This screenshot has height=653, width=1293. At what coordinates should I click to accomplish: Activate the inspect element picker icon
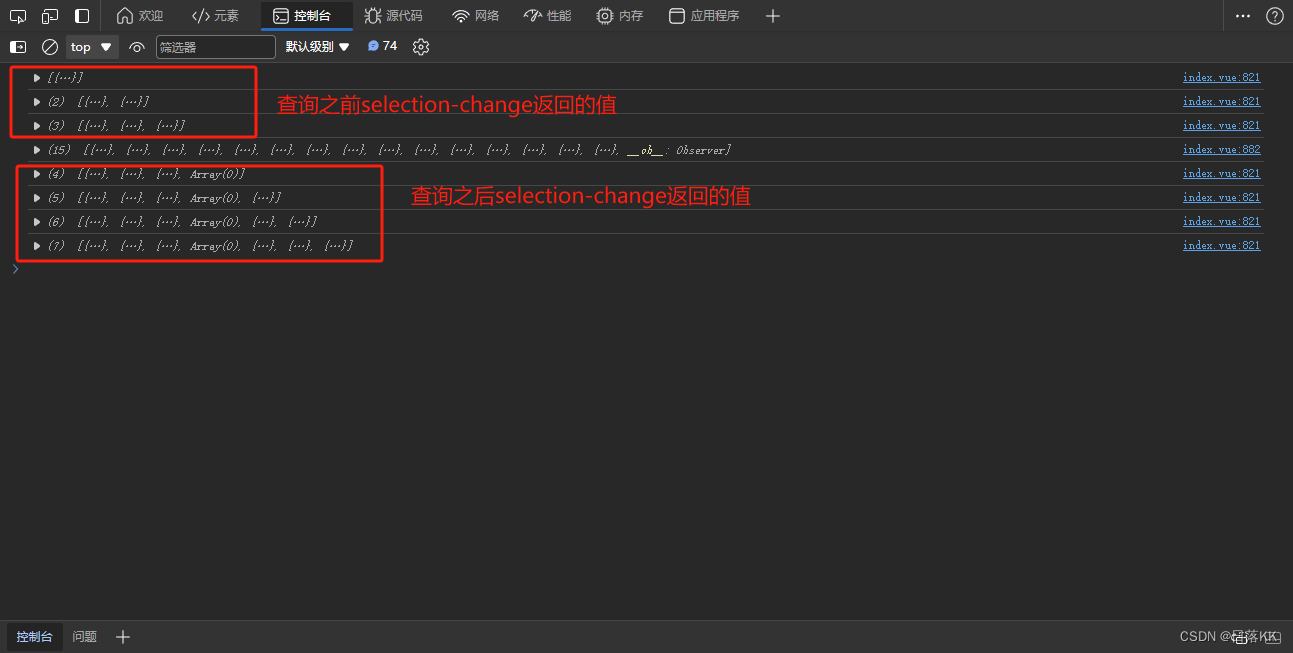18,16
